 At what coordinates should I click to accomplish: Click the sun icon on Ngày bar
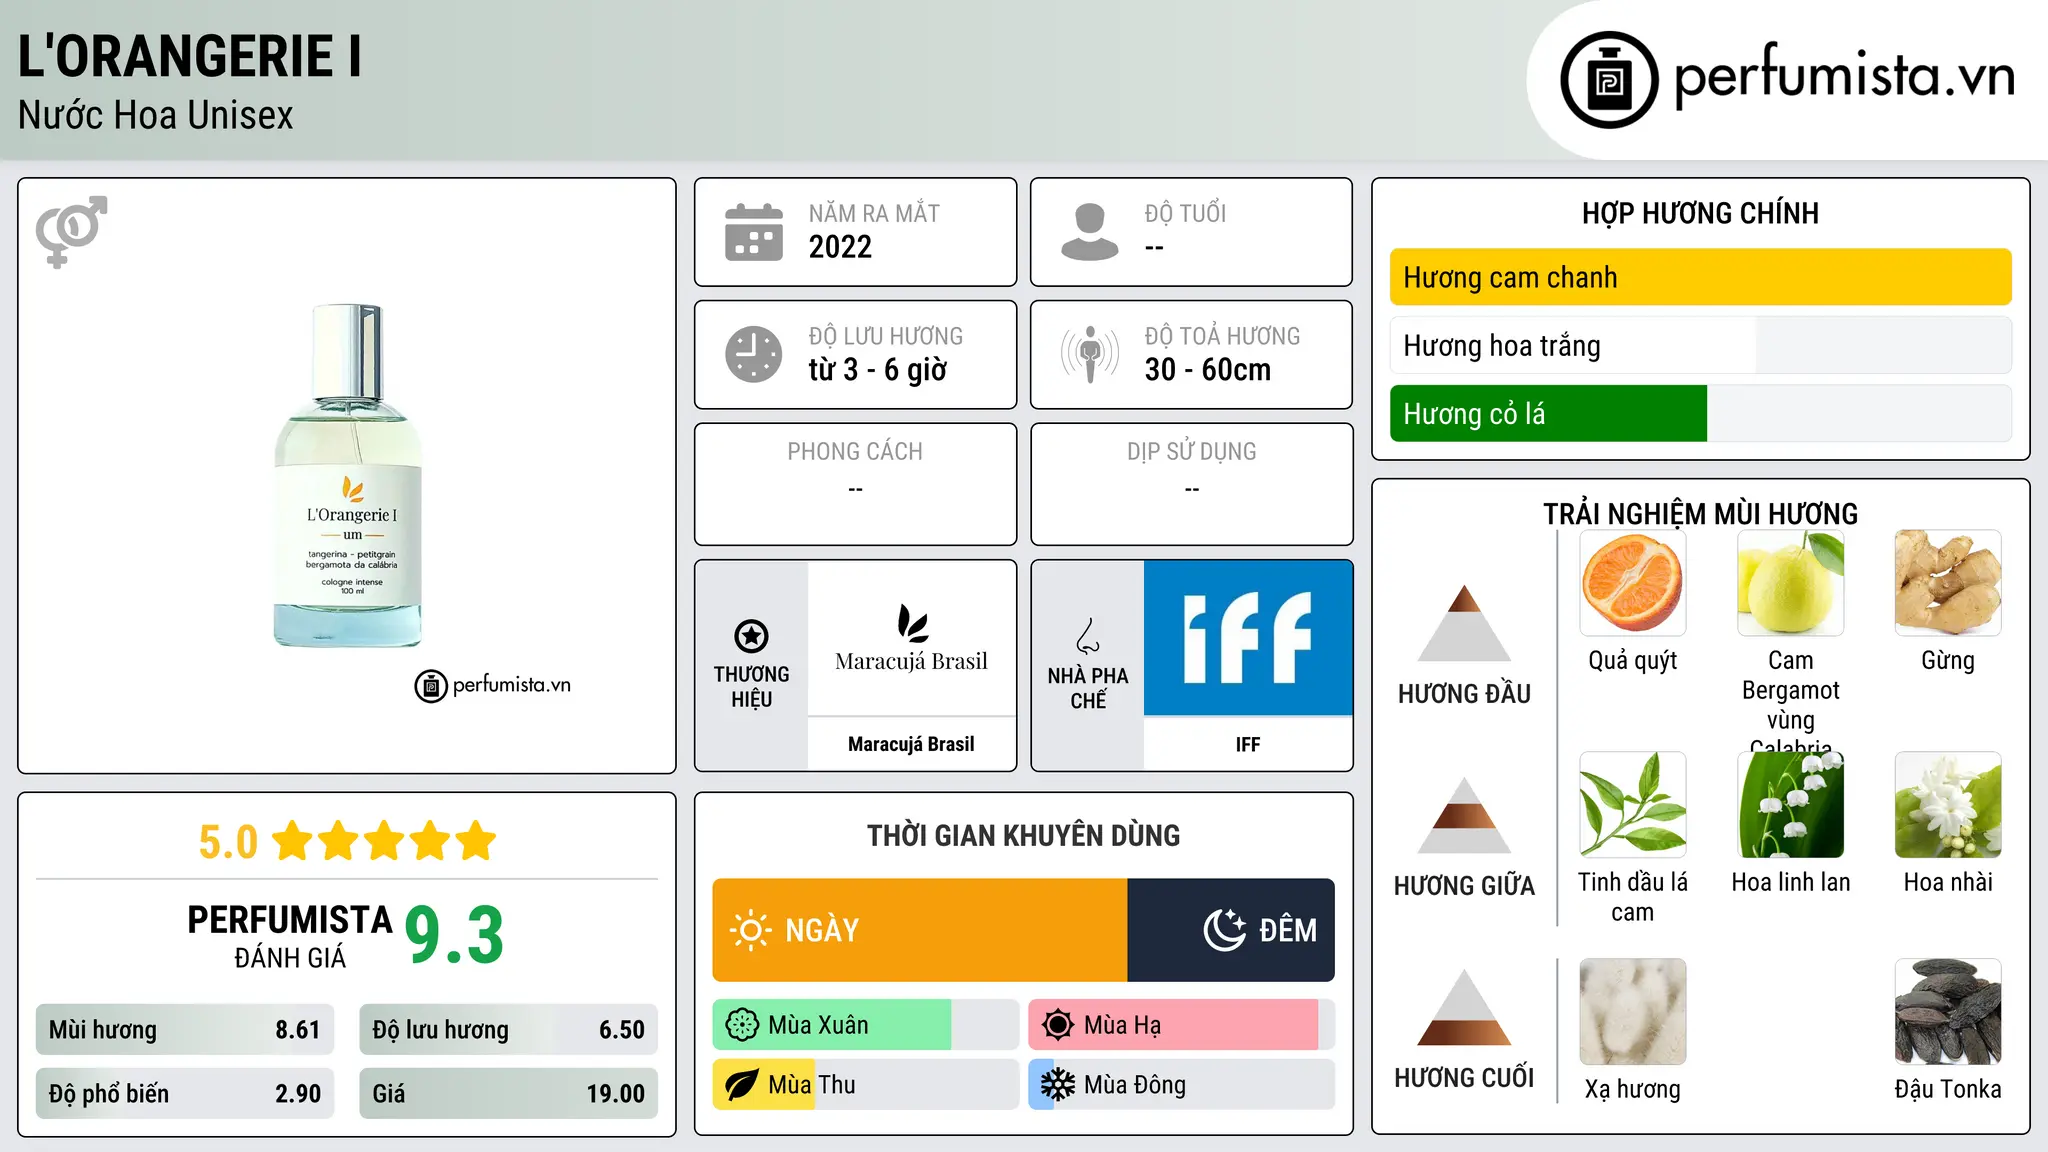[x=750, y=930]
